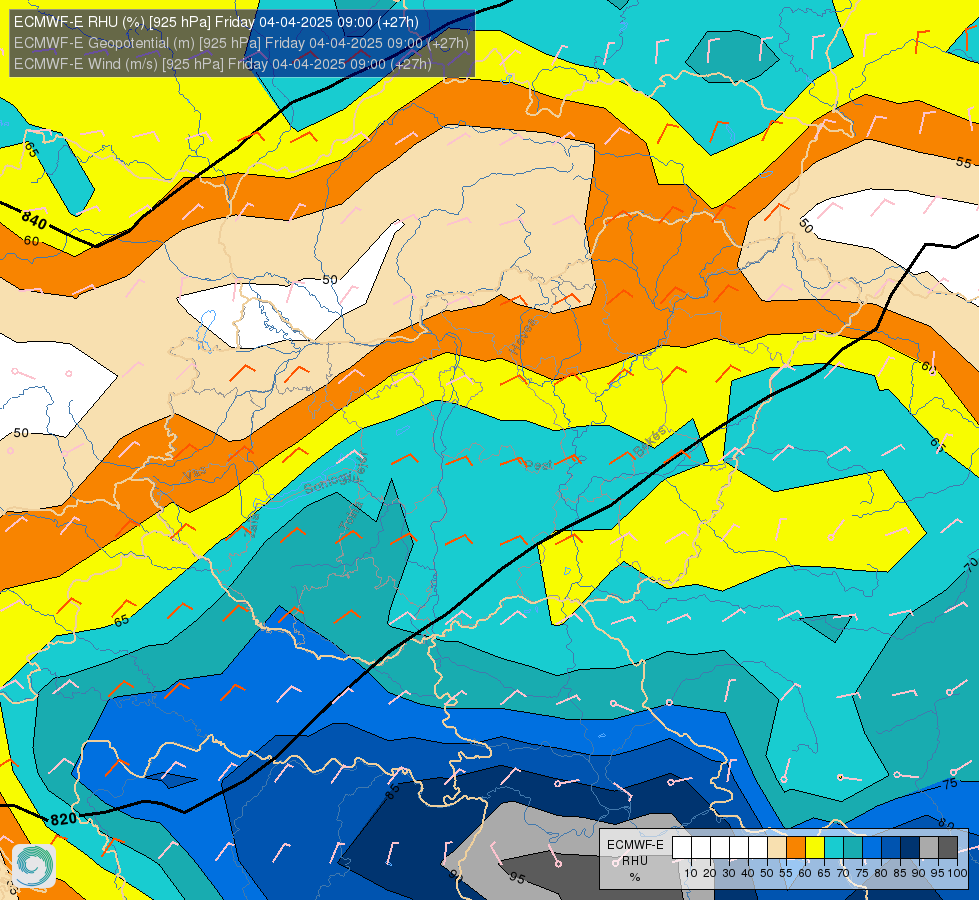The height and width of the screenshot is (900, 979).
Task: Select the ECMWF-E Wind (m/s) layer title
Action: 223,64
